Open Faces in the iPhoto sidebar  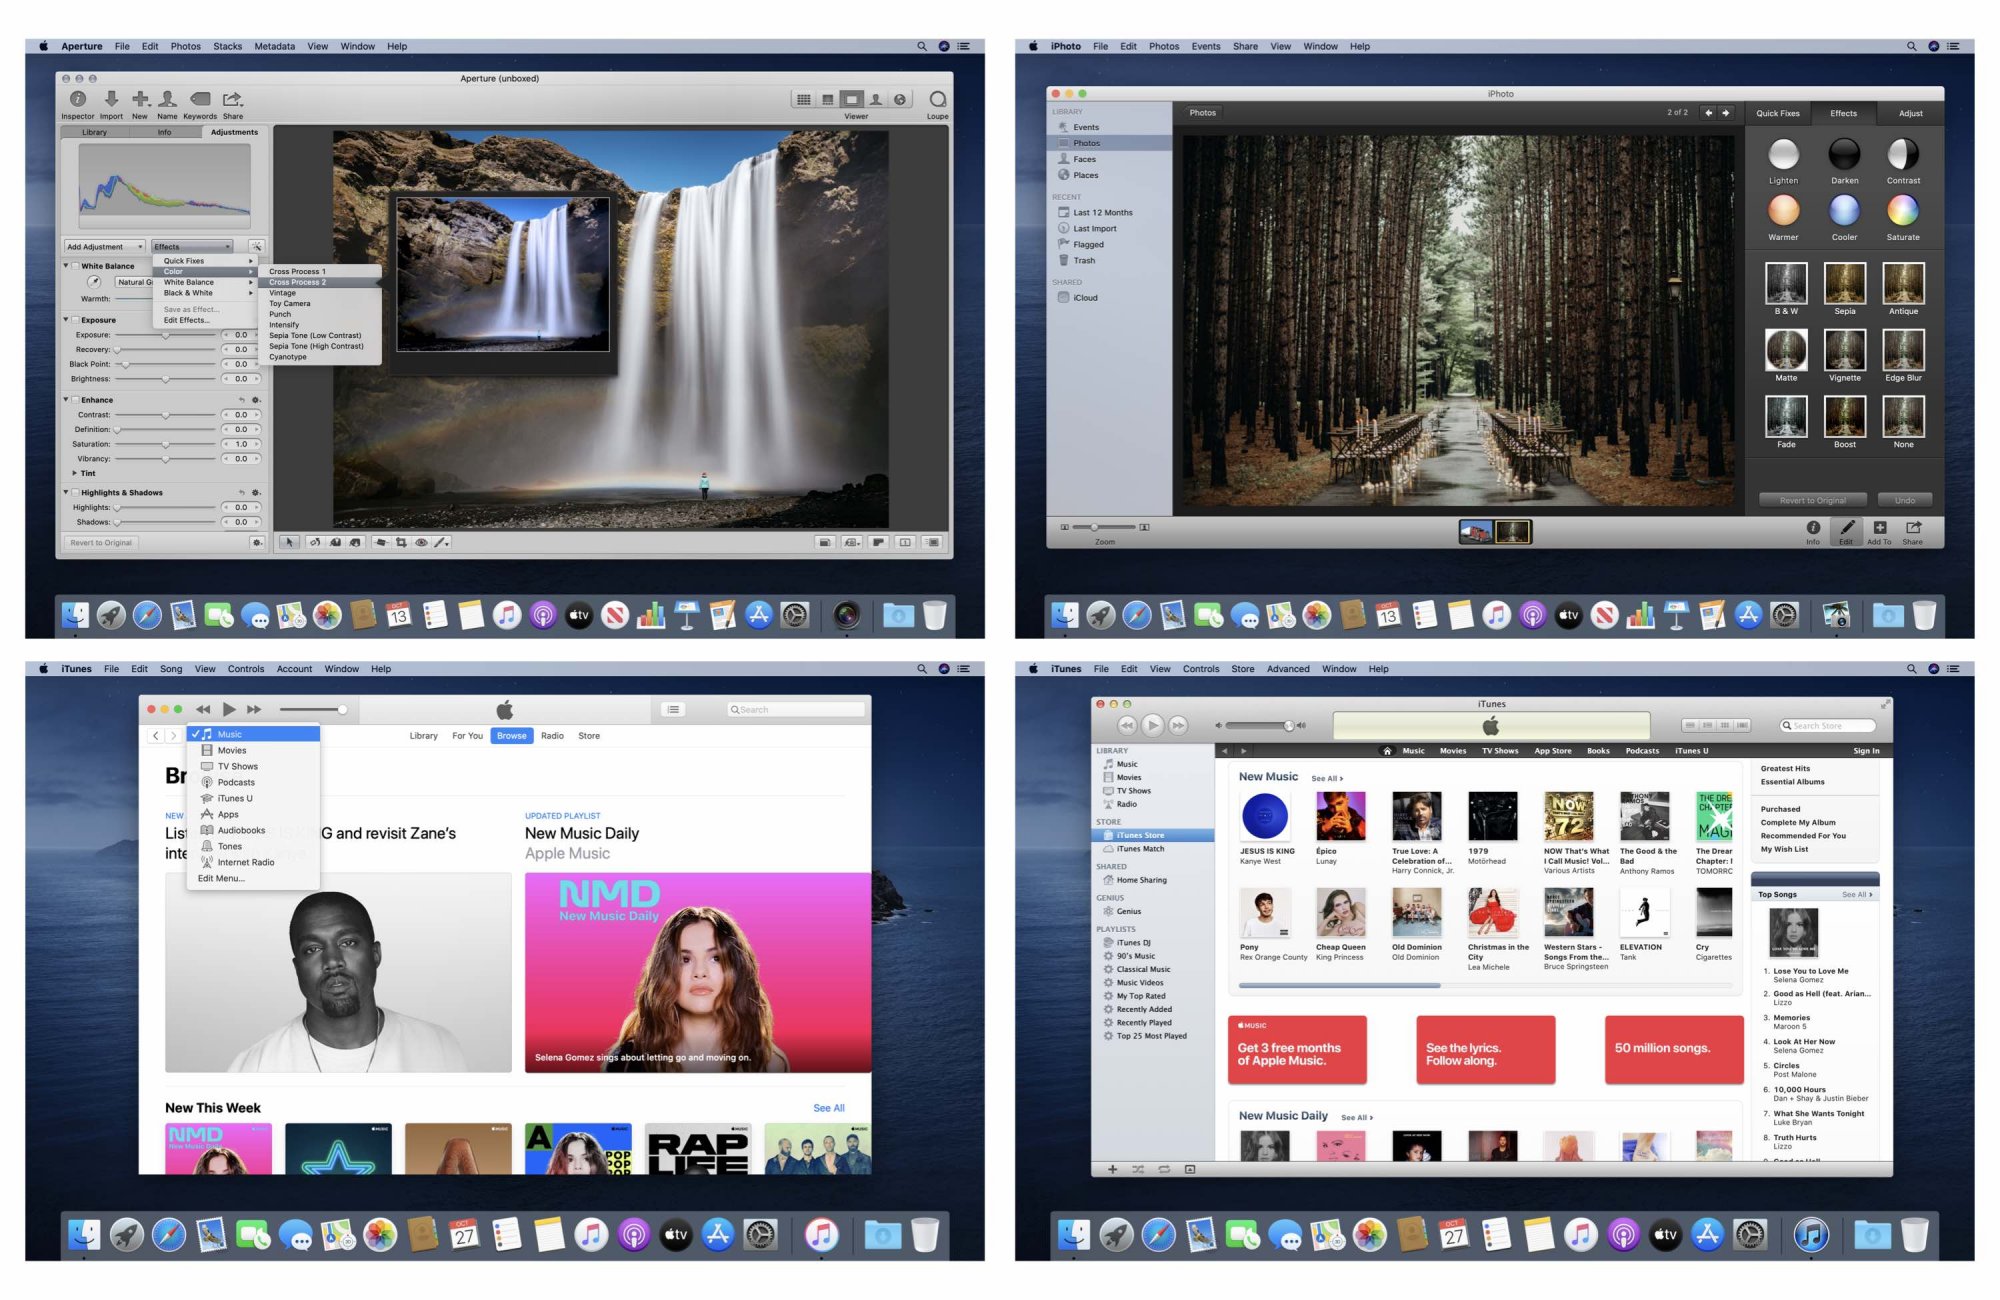tap(1084, 159)
